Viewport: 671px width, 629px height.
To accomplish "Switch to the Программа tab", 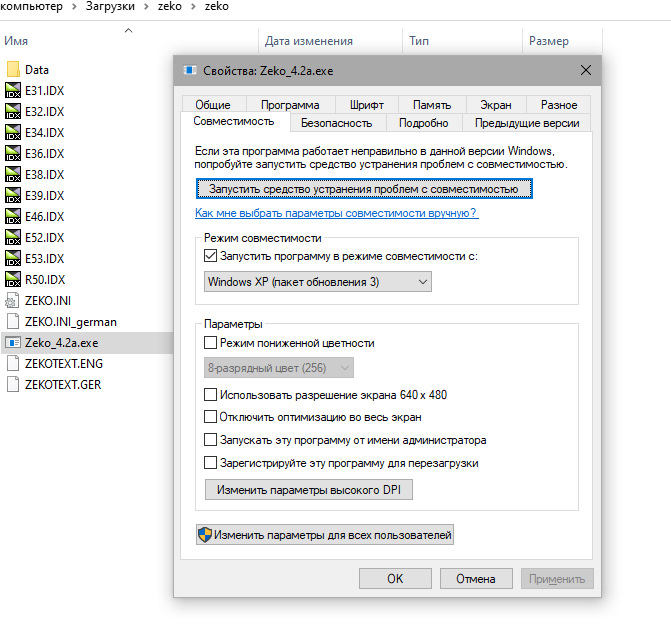I will click(x=290, y=105).
